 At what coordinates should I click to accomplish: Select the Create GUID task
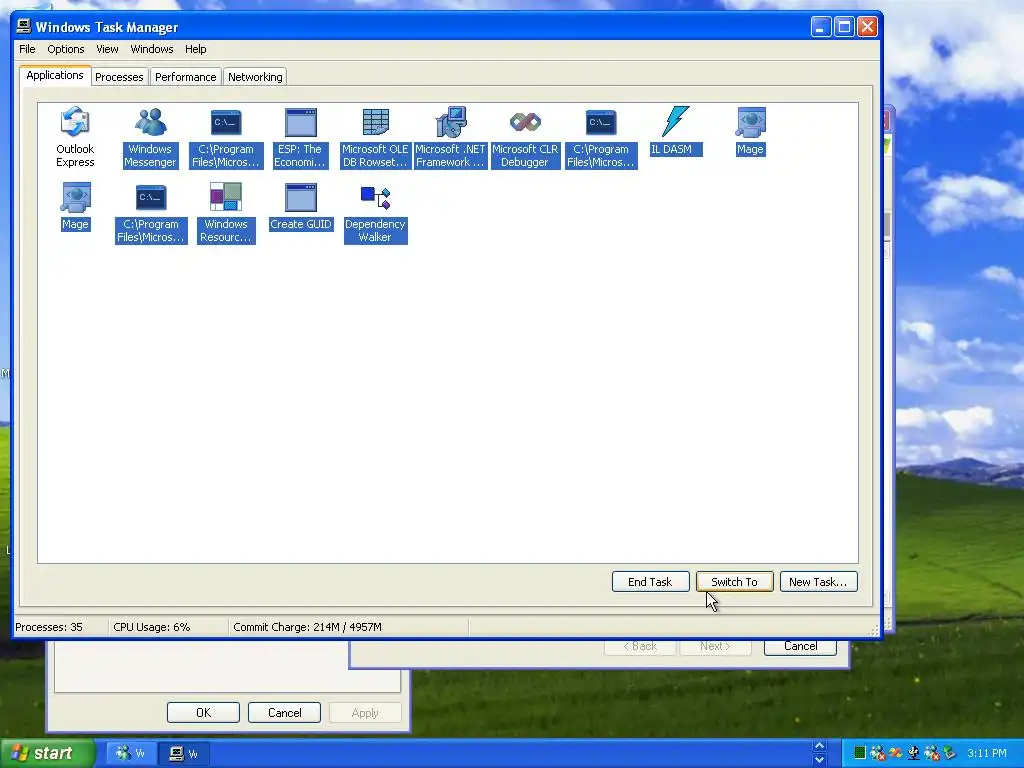(300, 206)
